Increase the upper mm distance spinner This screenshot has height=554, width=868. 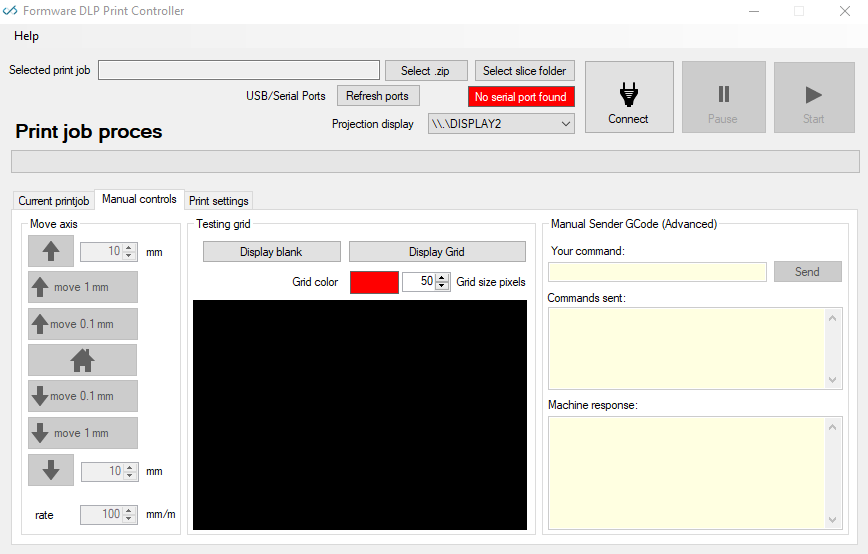[x=129, y=247]
